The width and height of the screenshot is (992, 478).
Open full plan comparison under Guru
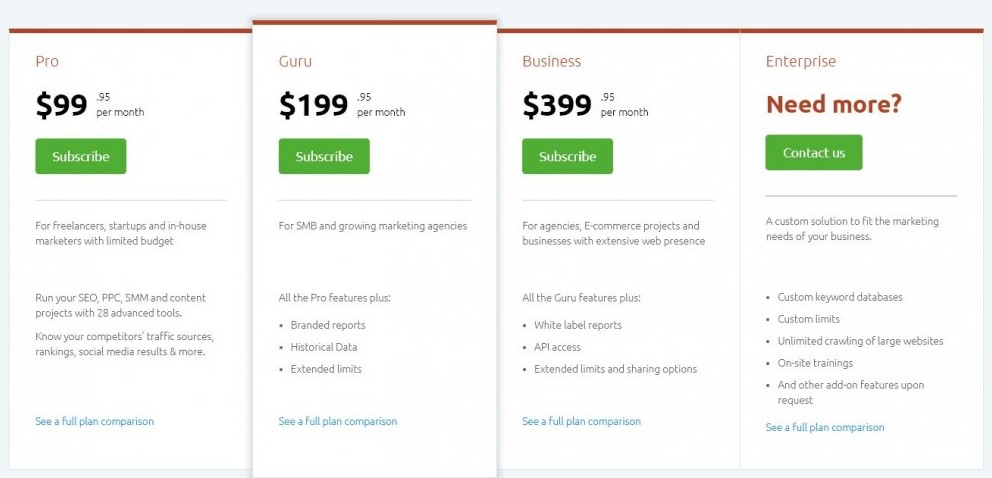coord(338,421)
